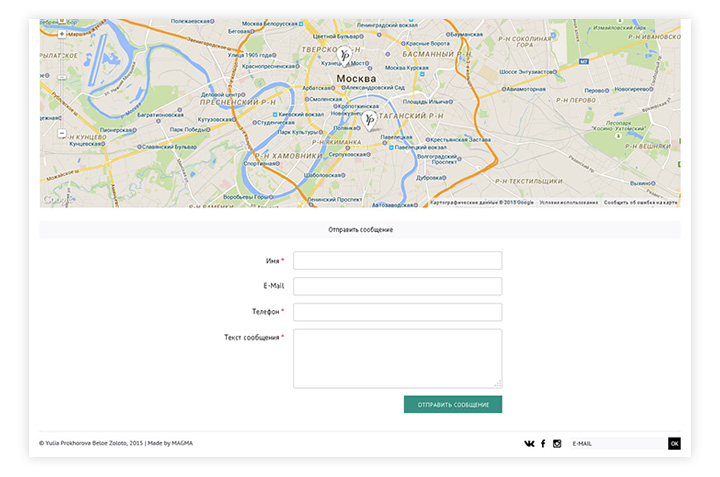720x477 pixels.
Task: Click into the Текст сообщения textarea
Action: [x=398, y=359]
